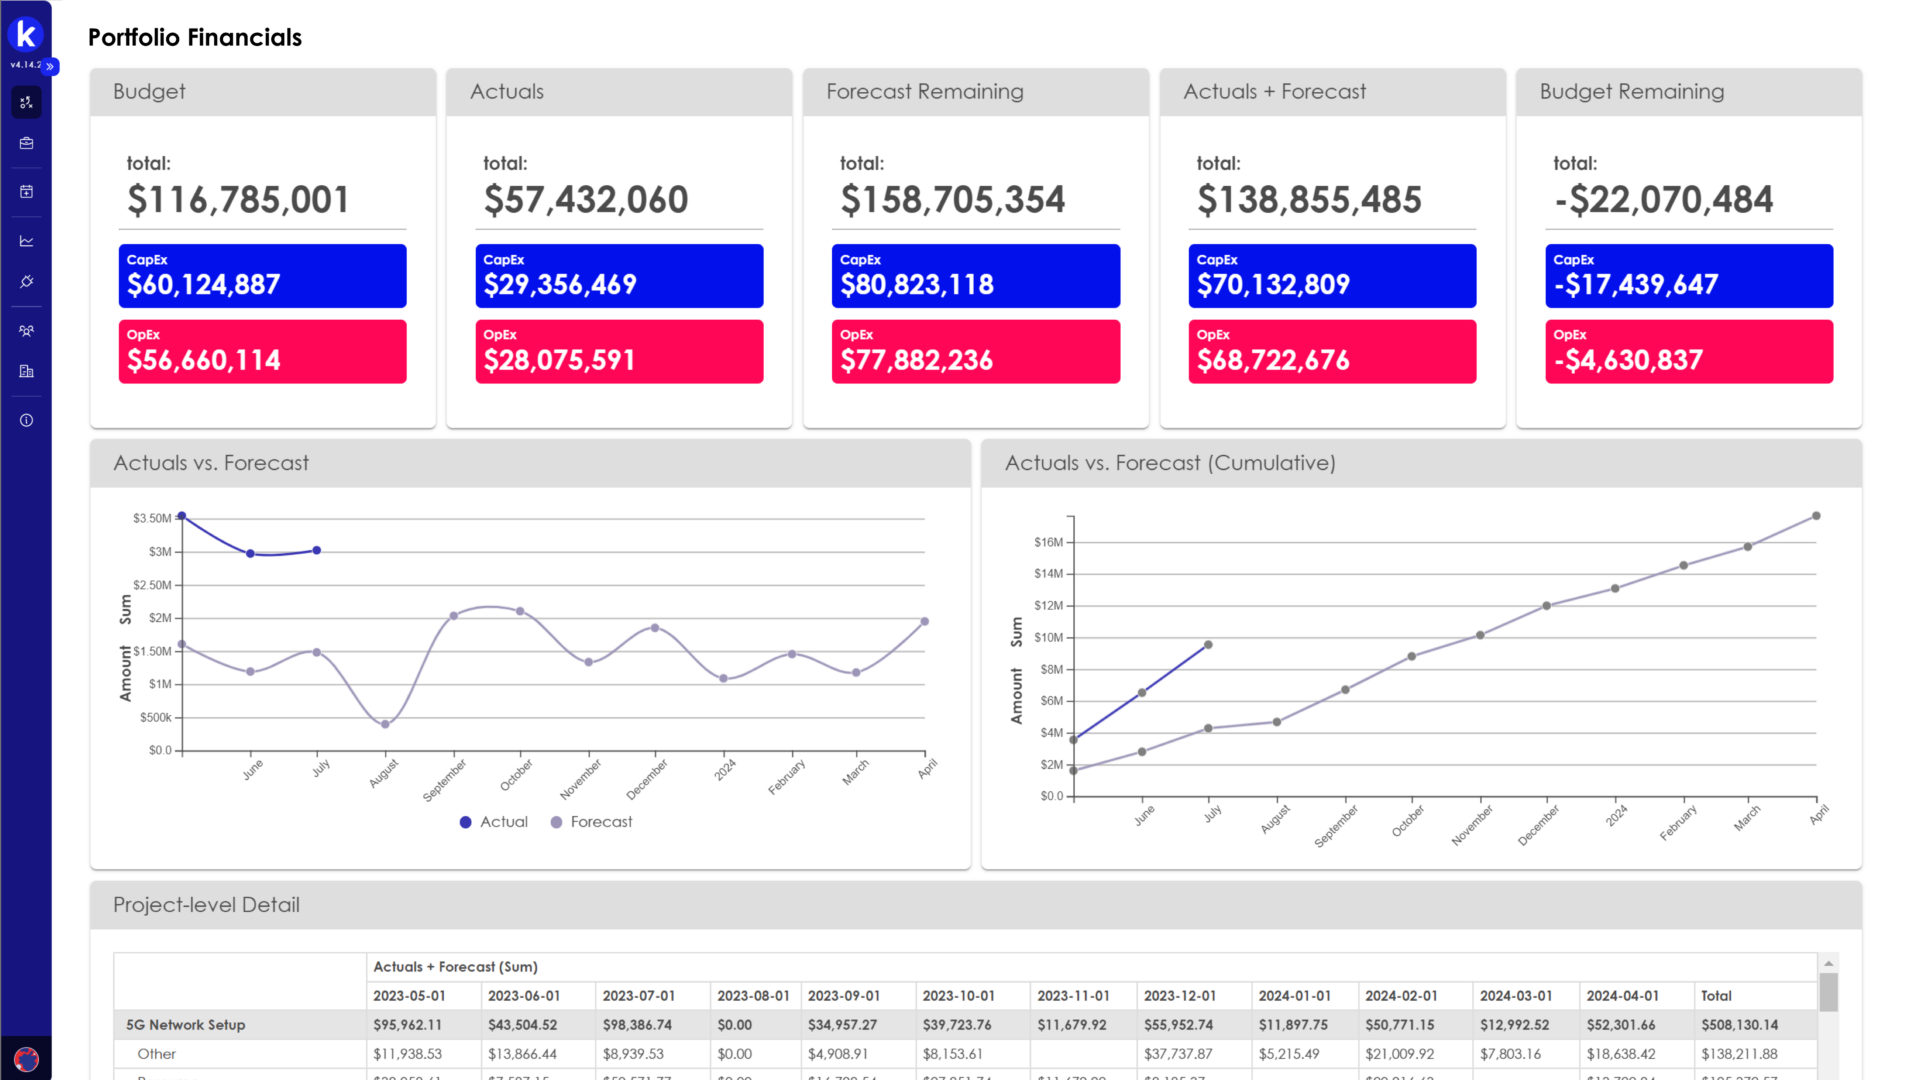1920x1080 pixels.
Task: Open the line chart analytics icon
Action: click(x=26, y=240)
